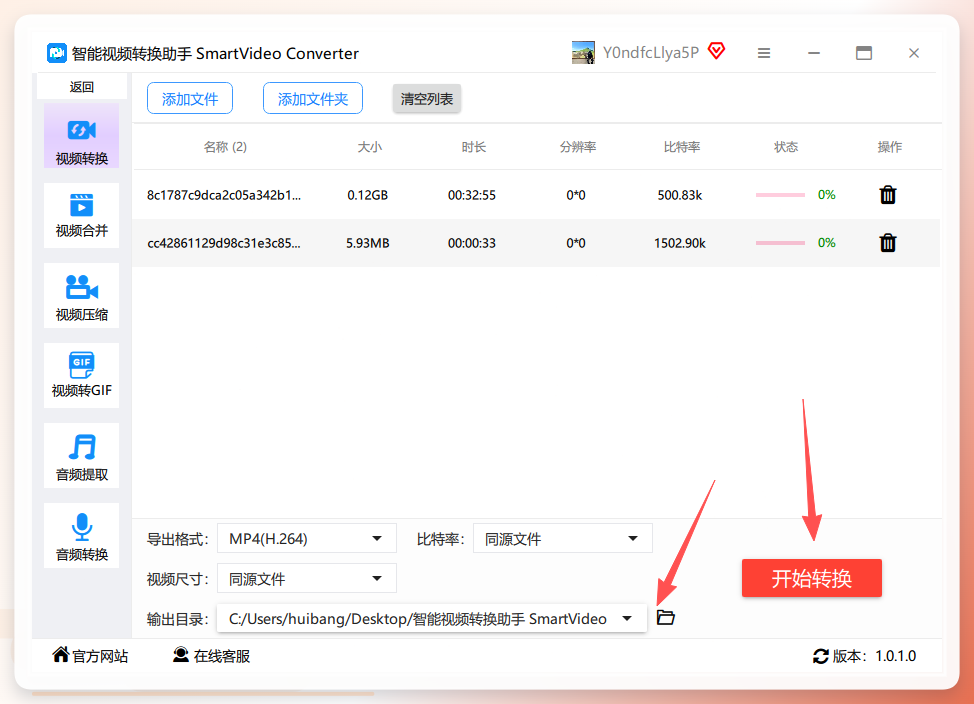
Task: Click 清空列表 clear list button
Action: pyautogui.click(x=427, y=99)
